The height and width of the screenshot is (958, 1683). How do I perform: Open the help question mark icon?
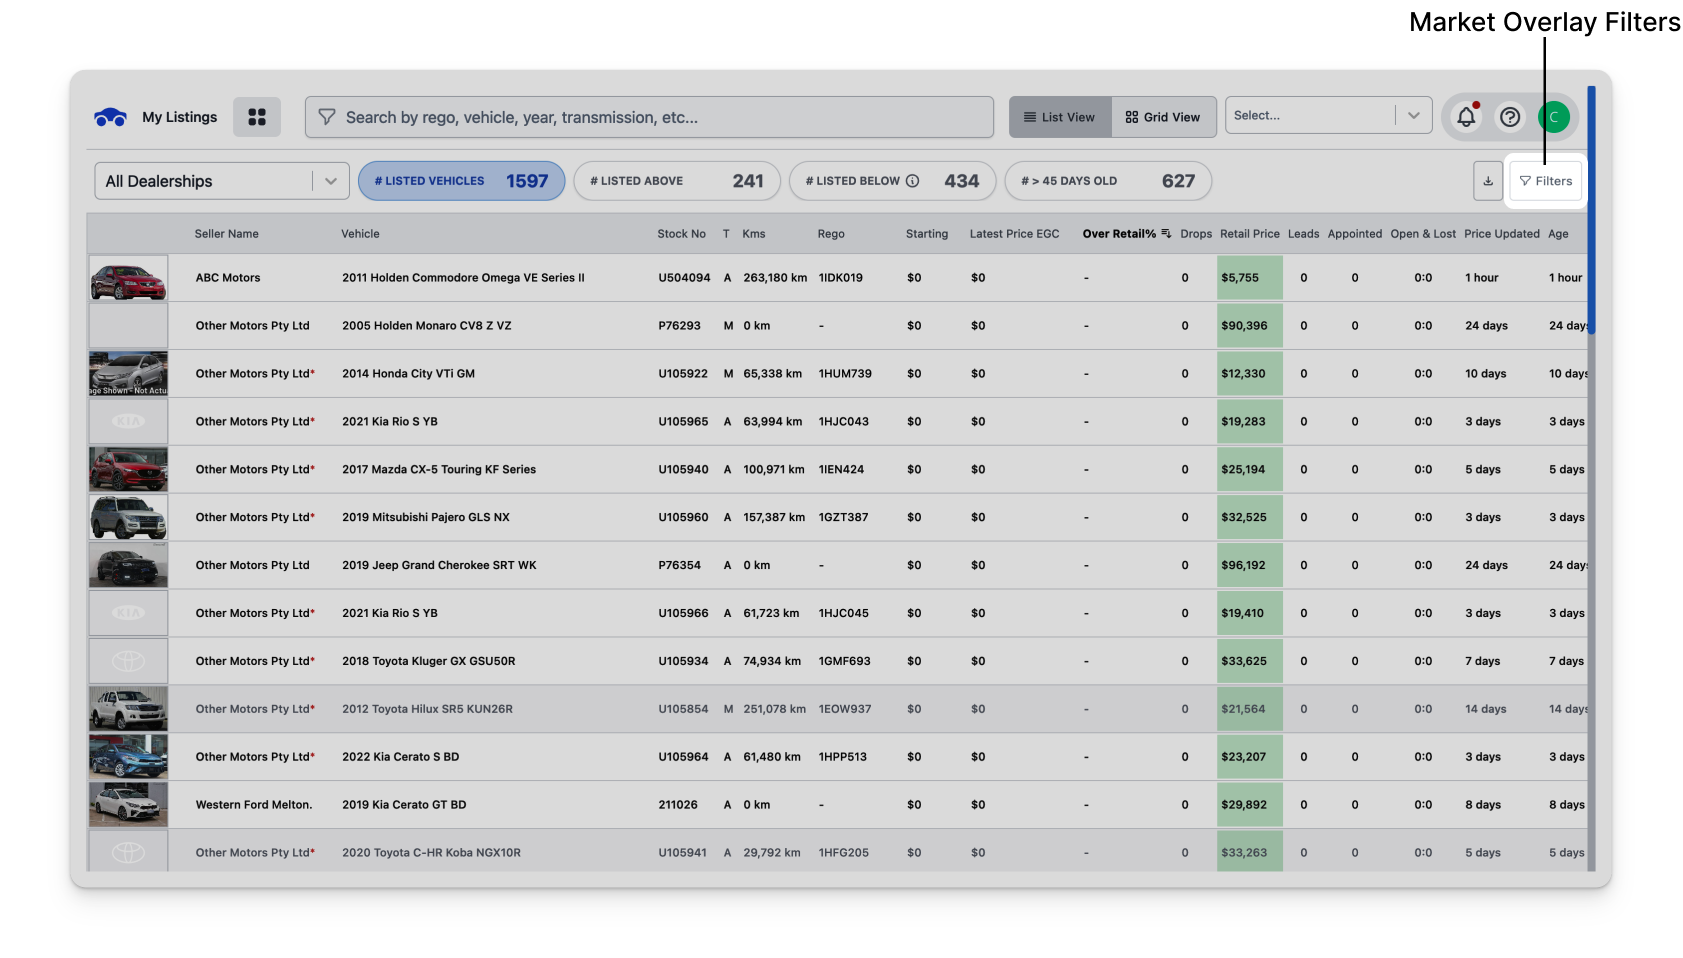point(1510,117)
